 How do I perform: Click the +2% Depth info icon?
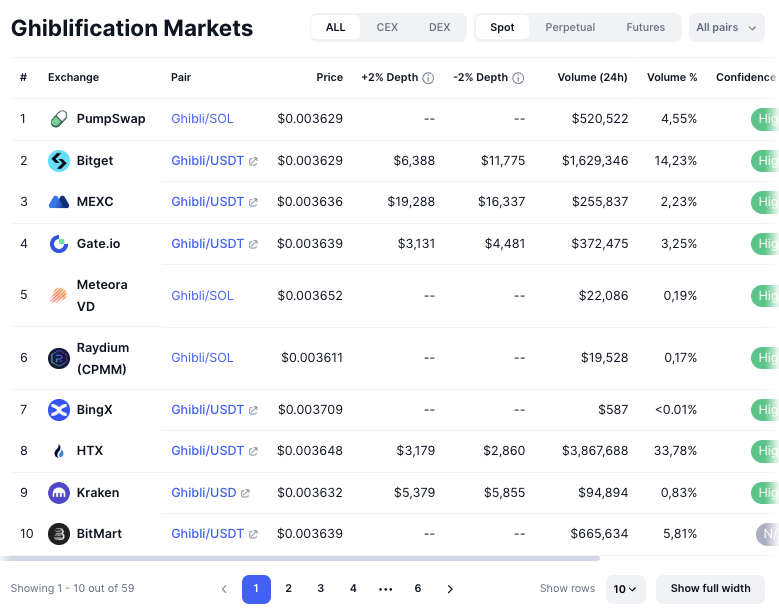428,78
